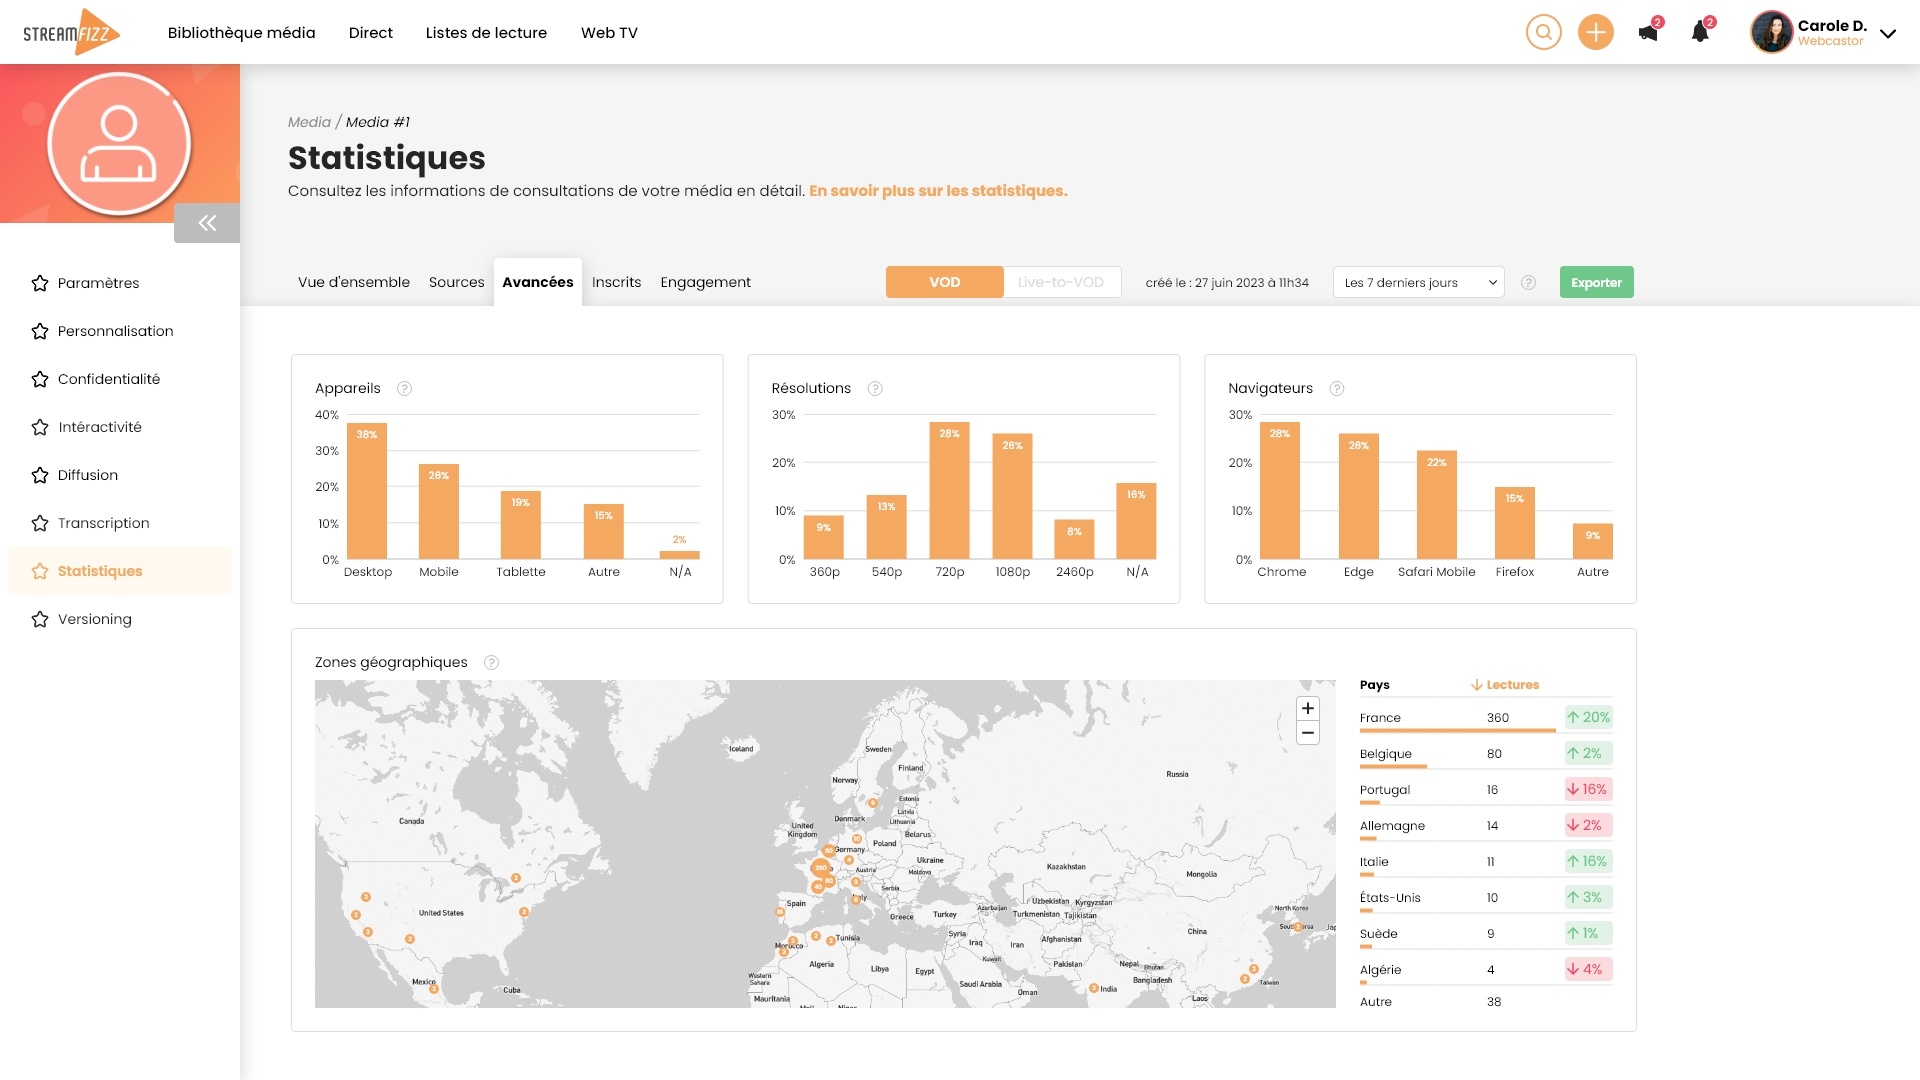Click the search magnifier icon
This screenshot has height=1080, width=1920.
1543,33
